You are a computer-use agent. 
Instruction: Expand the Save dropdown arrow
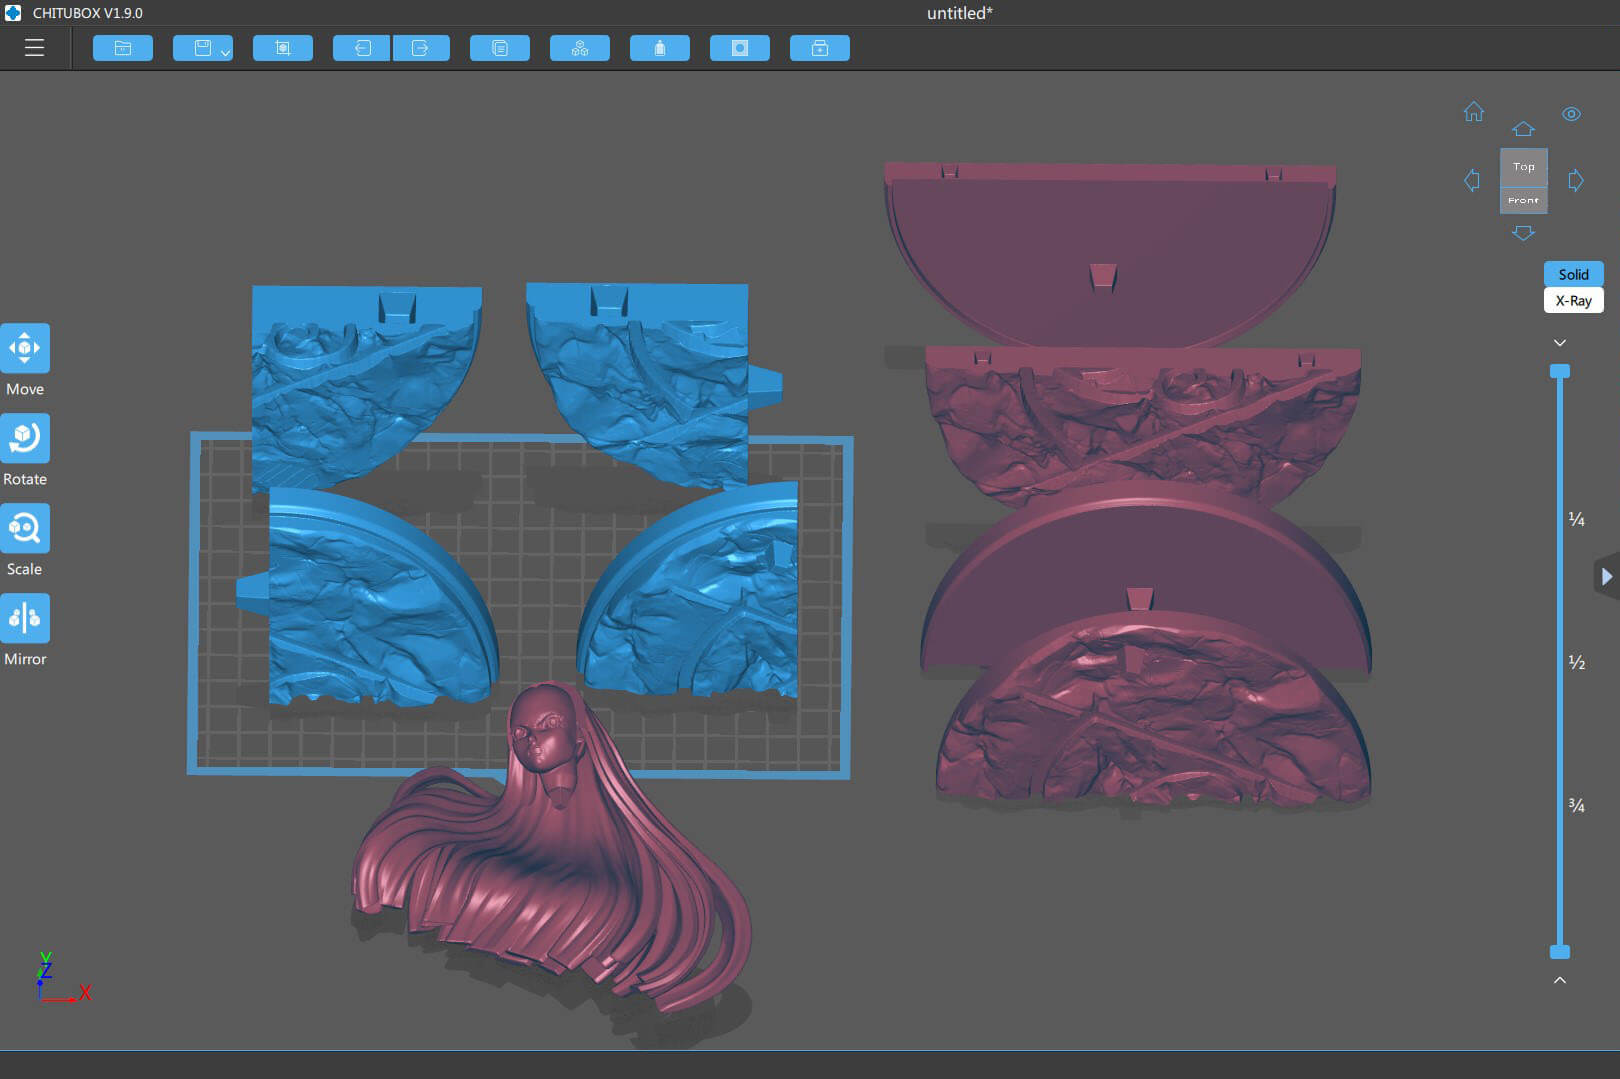(226, 52)
